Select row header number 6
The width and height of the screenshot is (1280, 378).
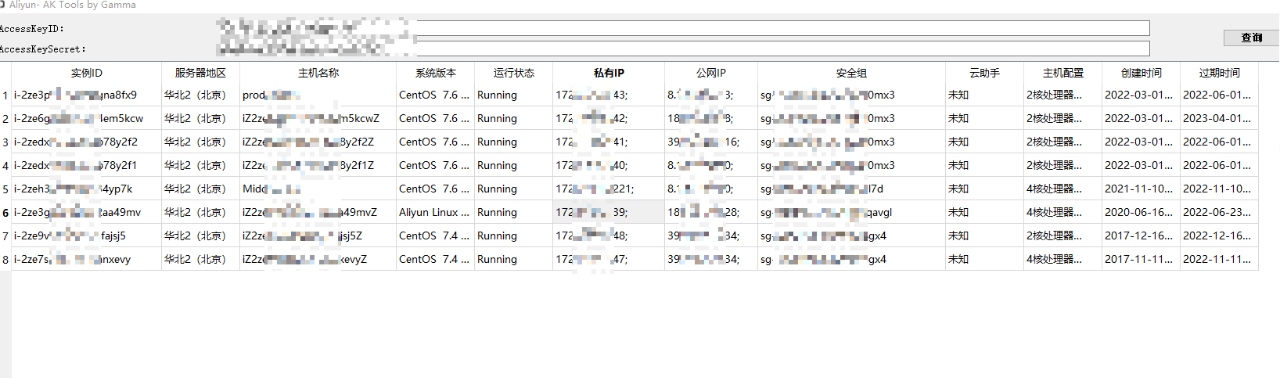(6, 212)
